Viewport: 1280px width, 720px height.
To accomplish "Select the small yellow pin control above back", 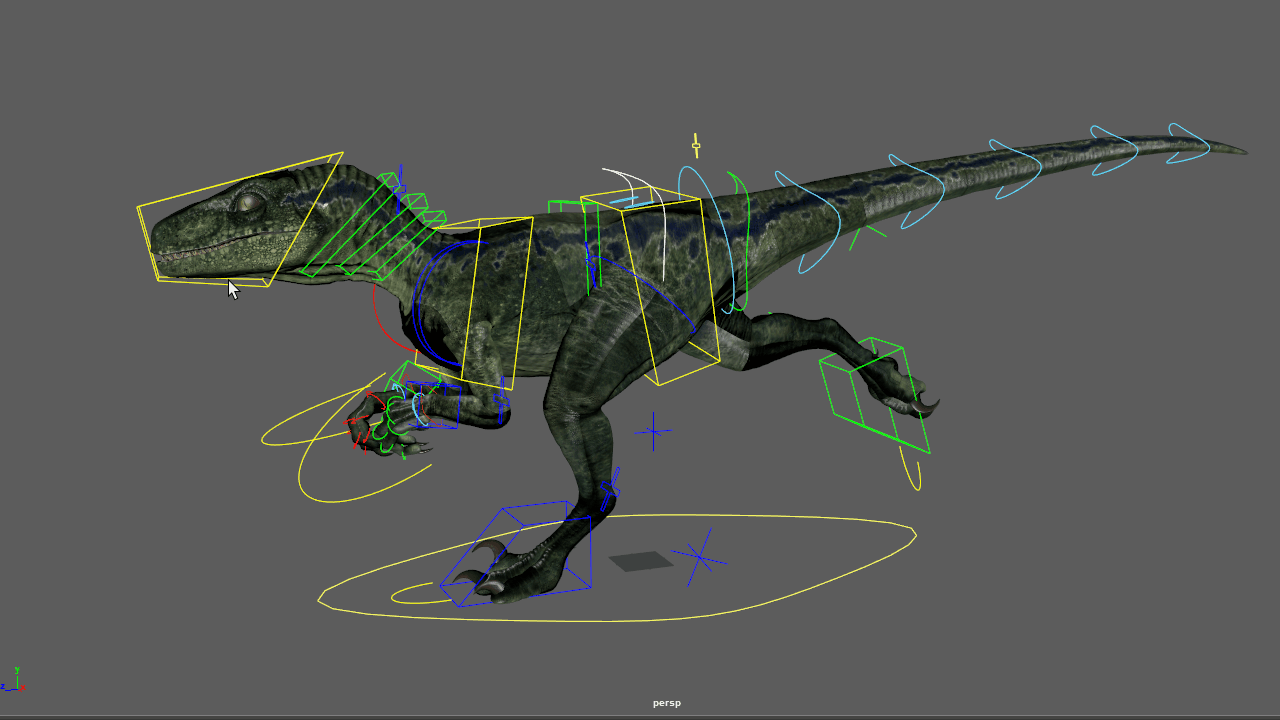I will click(696, 146).
